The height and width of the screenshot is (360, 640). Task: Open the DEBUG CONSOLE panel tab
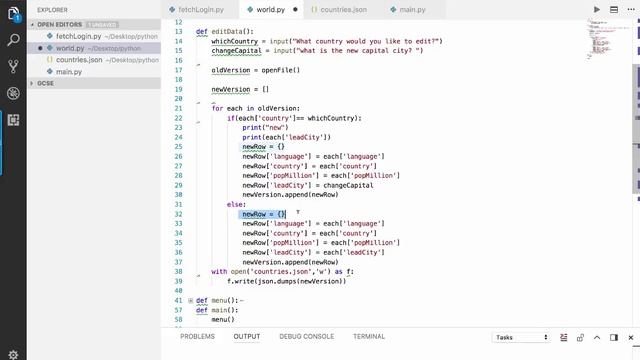coord(307,336)
